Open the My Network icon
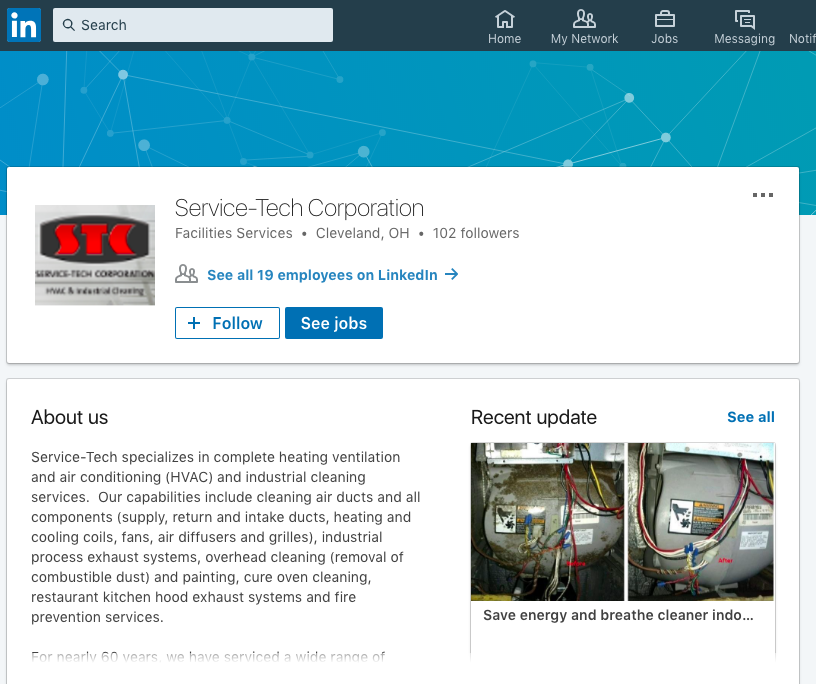Screen dimensions: 816x684 coord(584,19)
